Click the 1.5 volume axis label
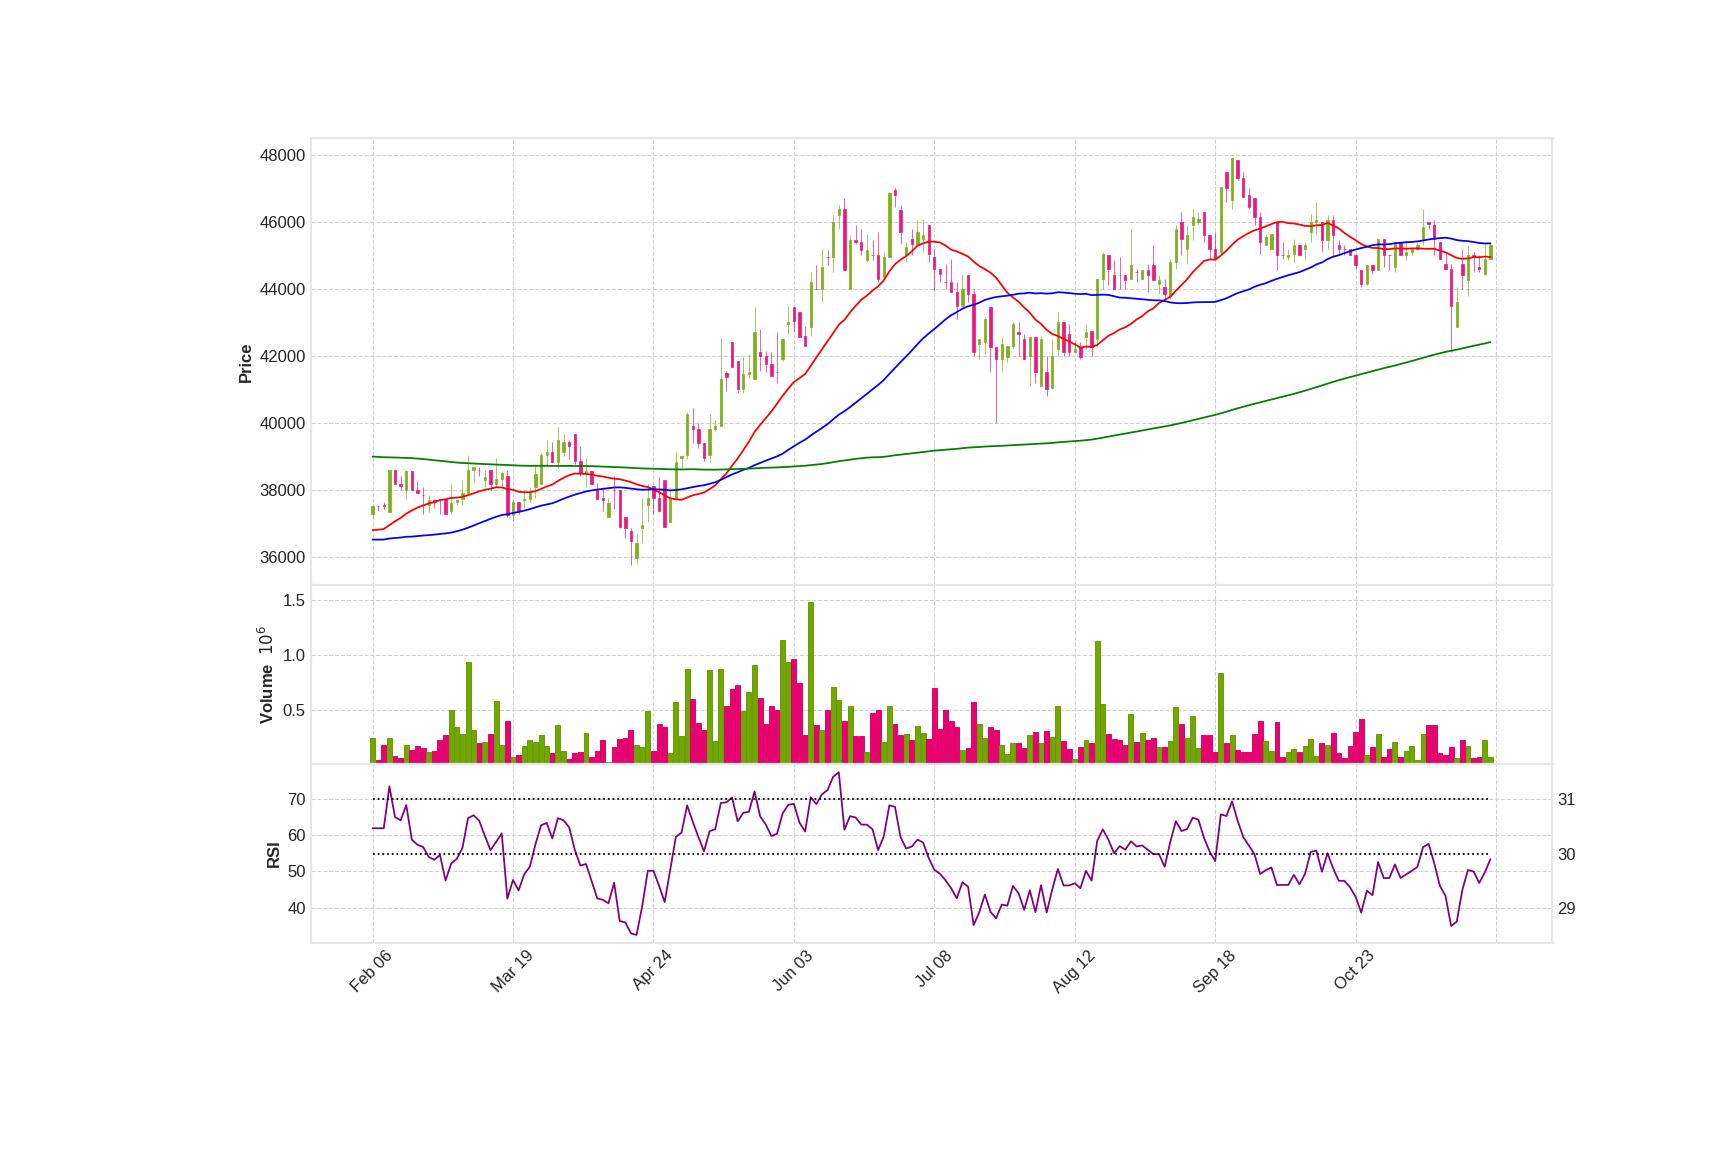Viewport: 1725px width, 1150px height. [294, 600]
